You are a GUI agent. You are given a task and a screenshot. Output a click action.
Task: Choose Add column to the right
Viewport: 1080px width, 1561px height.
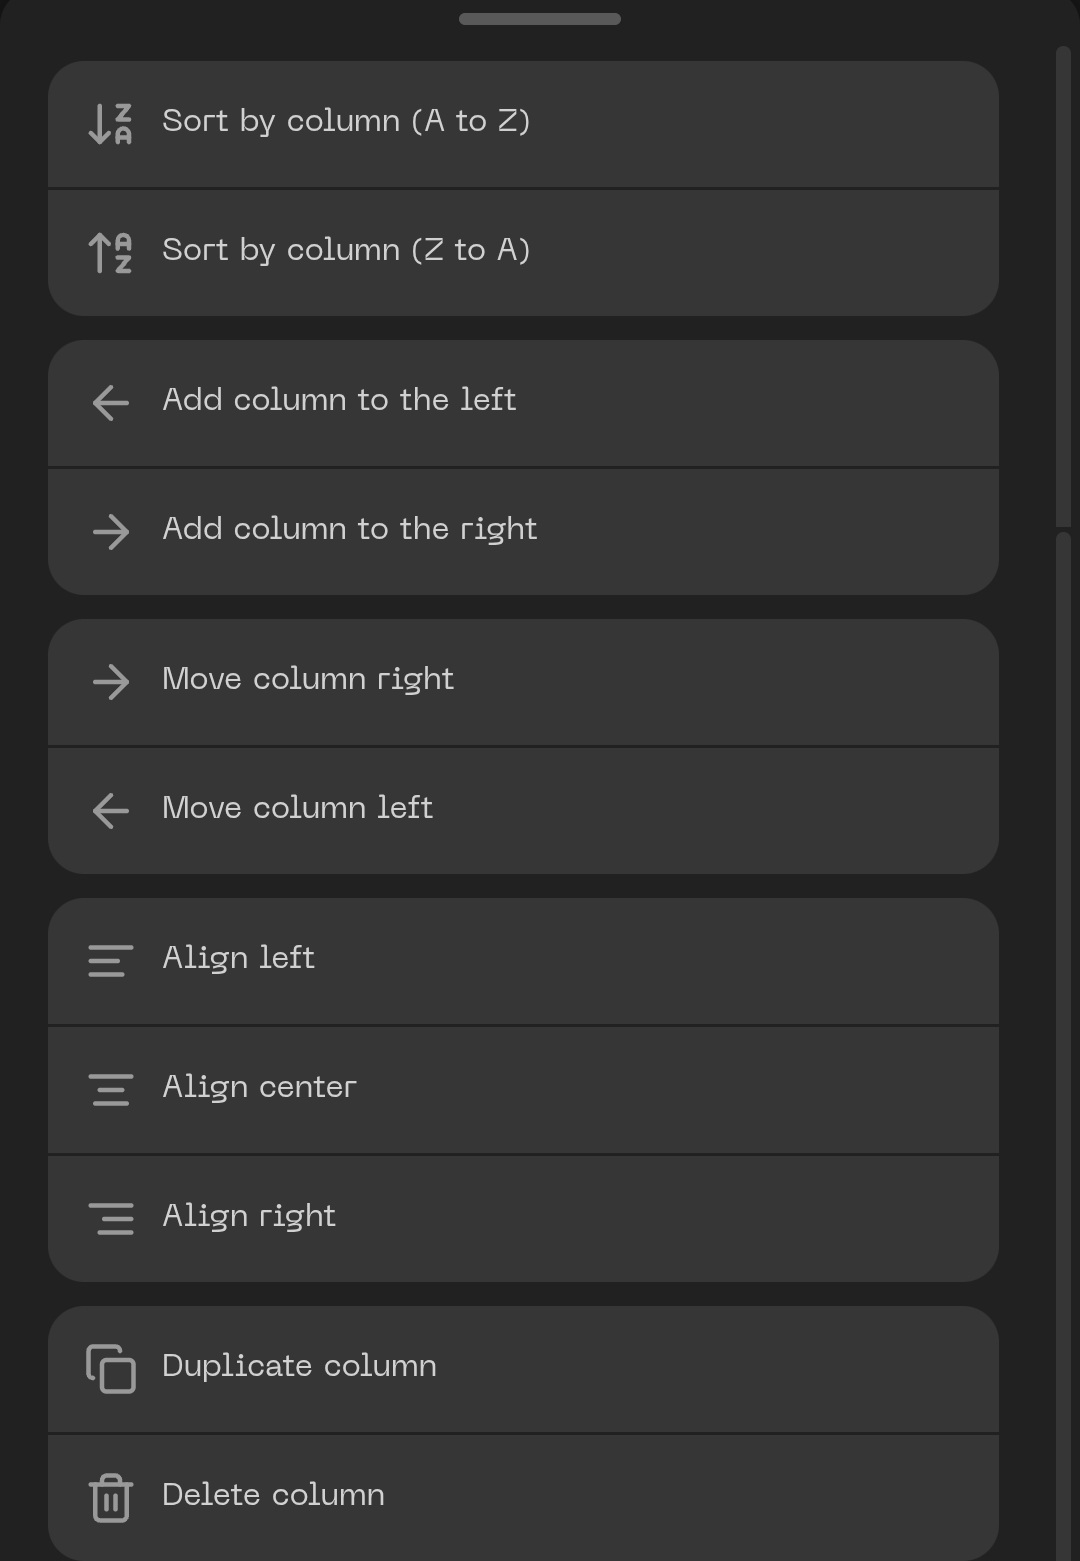click(x=350, y=529)
